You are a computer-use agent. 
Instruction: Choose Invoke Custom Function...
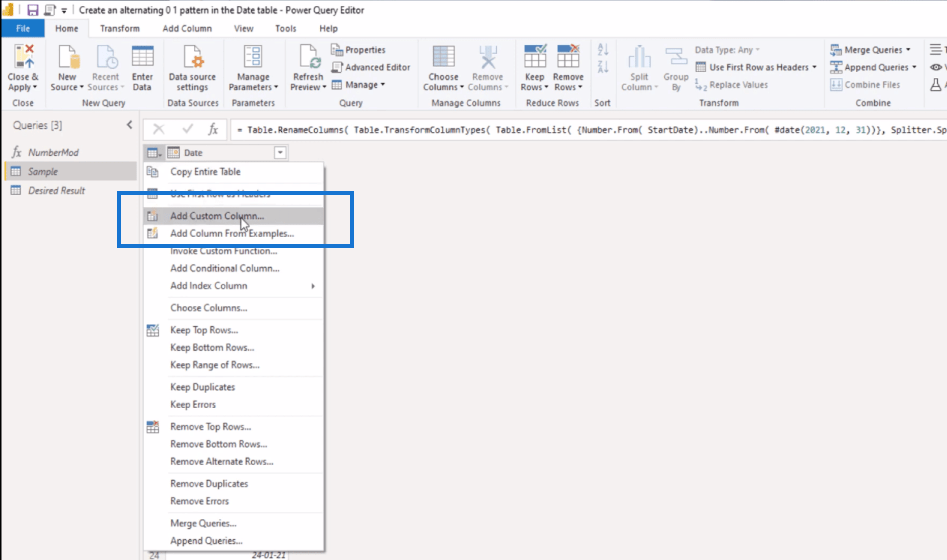pyautogui.click(x=234, y=251)
